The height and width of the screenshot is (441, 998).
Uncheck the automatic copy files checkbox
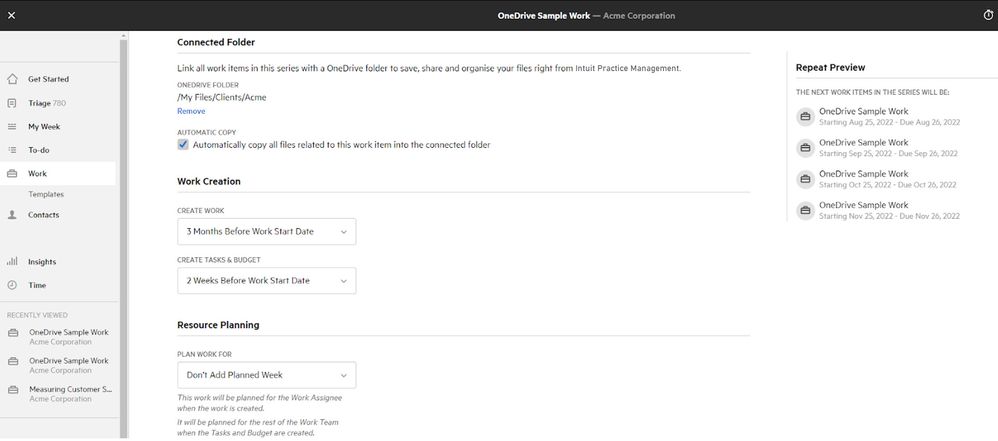tap(183, 144)
